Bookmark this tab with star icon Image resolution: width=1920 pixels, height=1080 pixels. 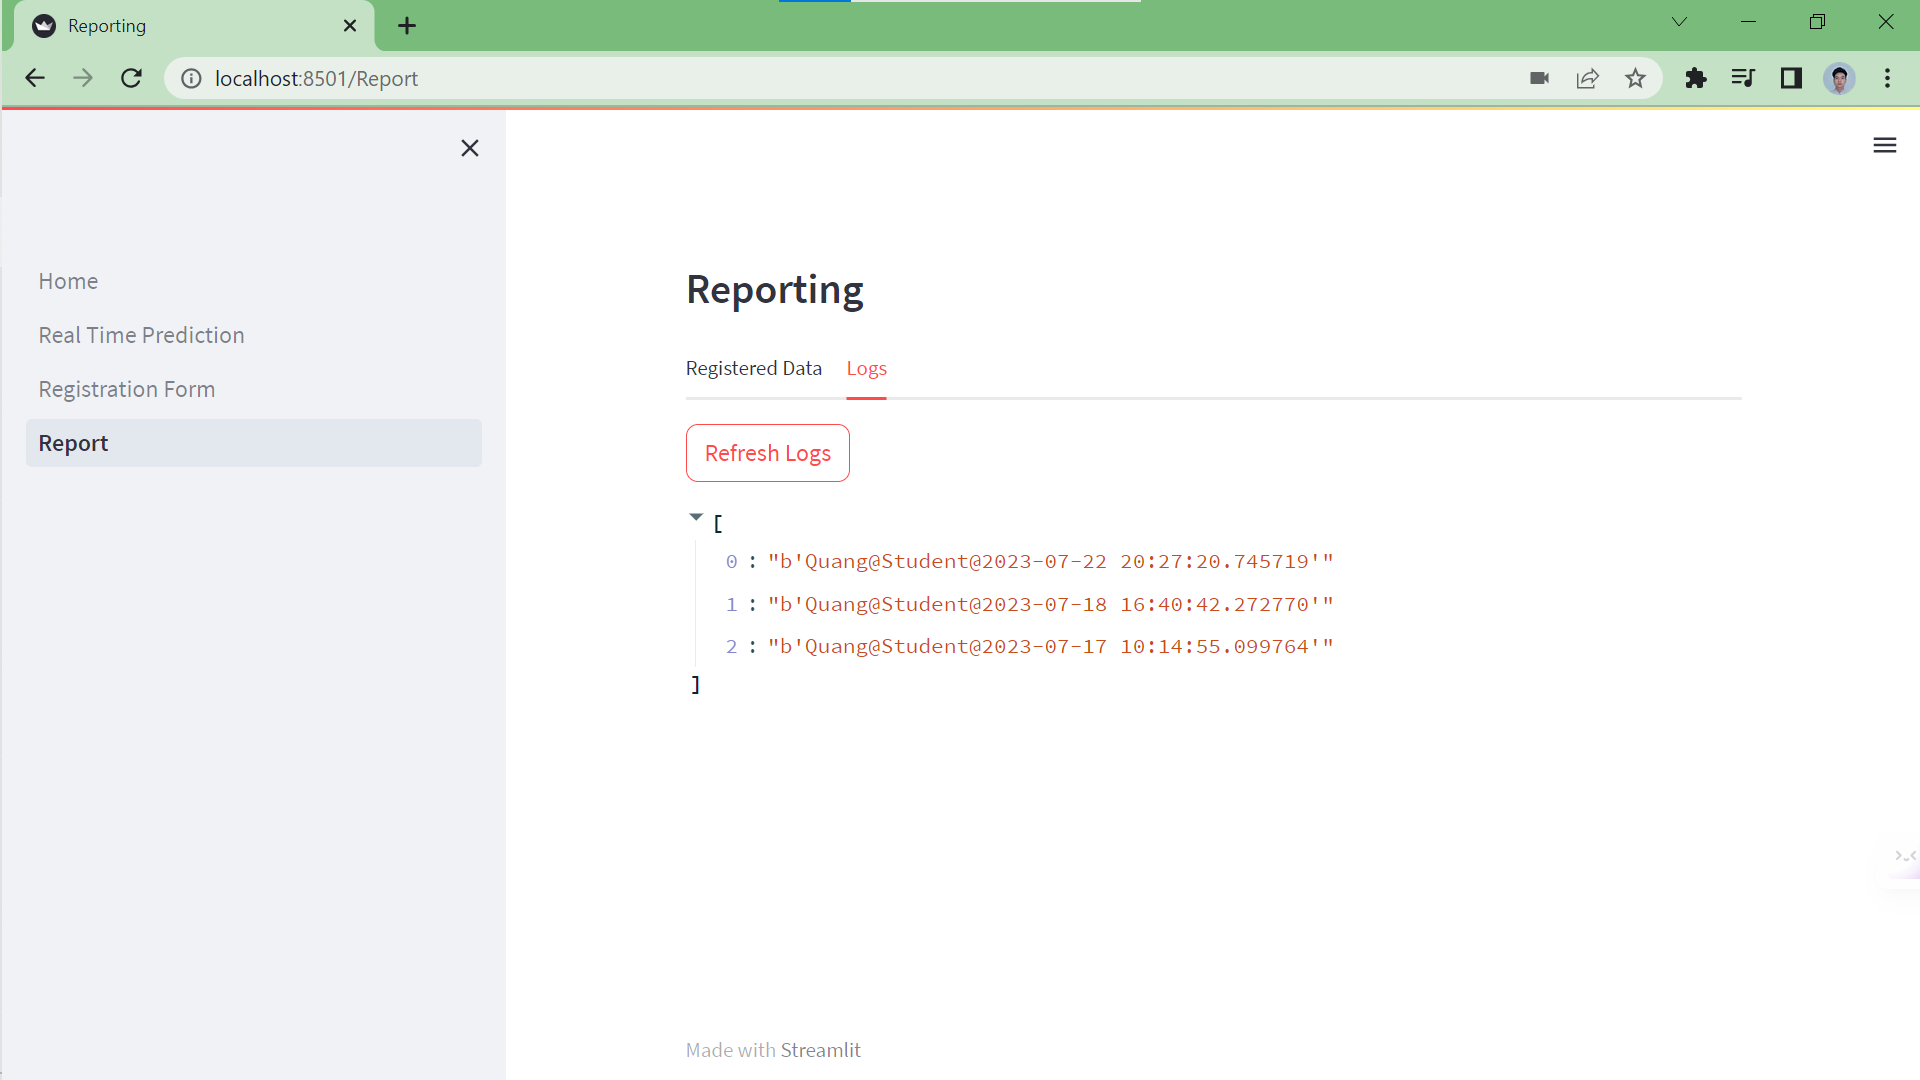(x=1635, y=78)
